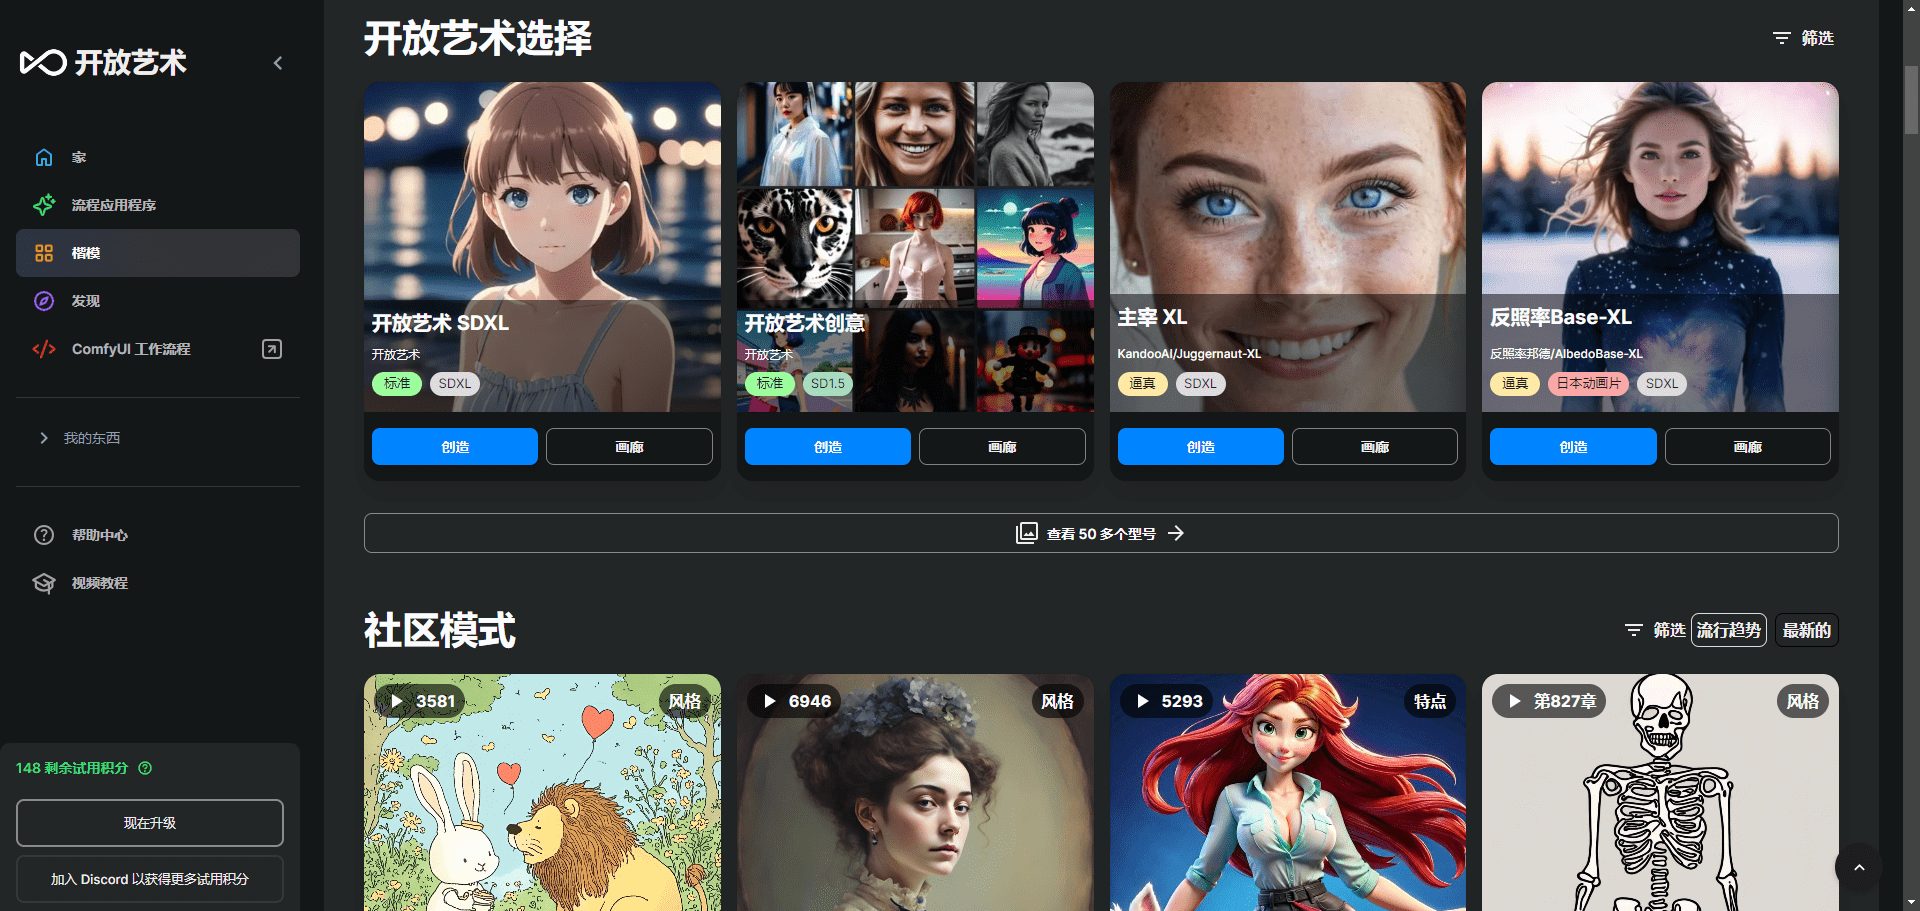
Task: Open the 发现 sidebar item
Action: pyautogui.click(x=158, y=301)
